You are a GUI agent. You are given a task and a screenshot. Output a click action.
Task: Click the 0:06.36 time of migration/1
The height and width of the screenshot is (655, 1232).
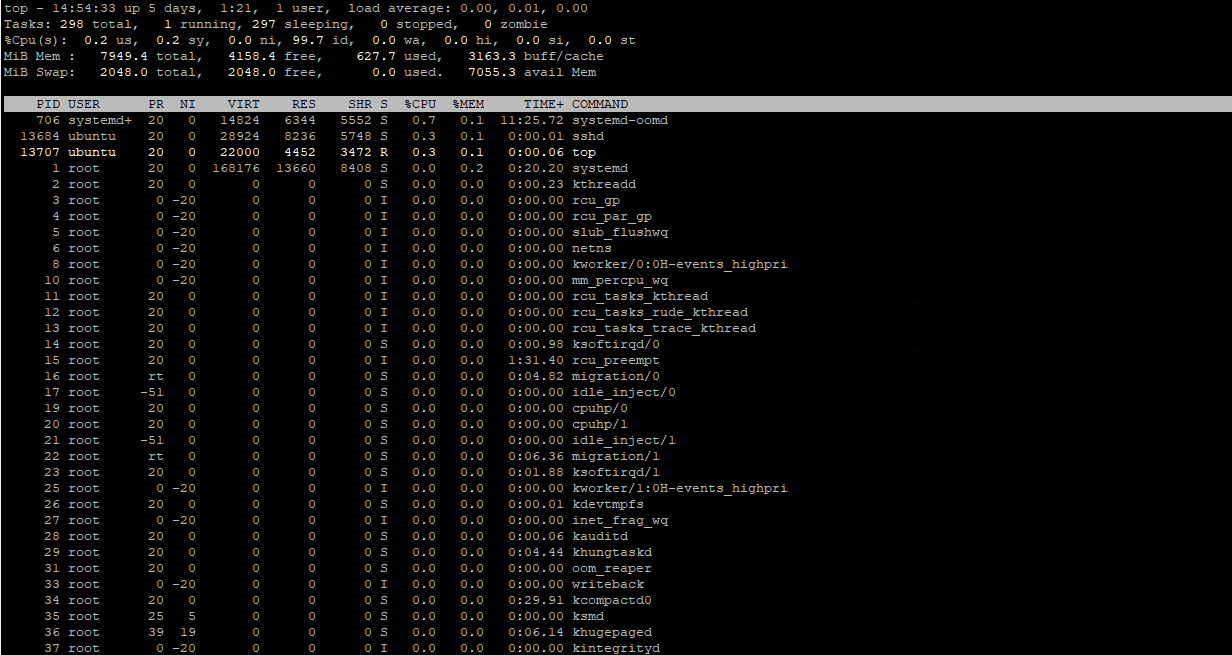(536, 456)
